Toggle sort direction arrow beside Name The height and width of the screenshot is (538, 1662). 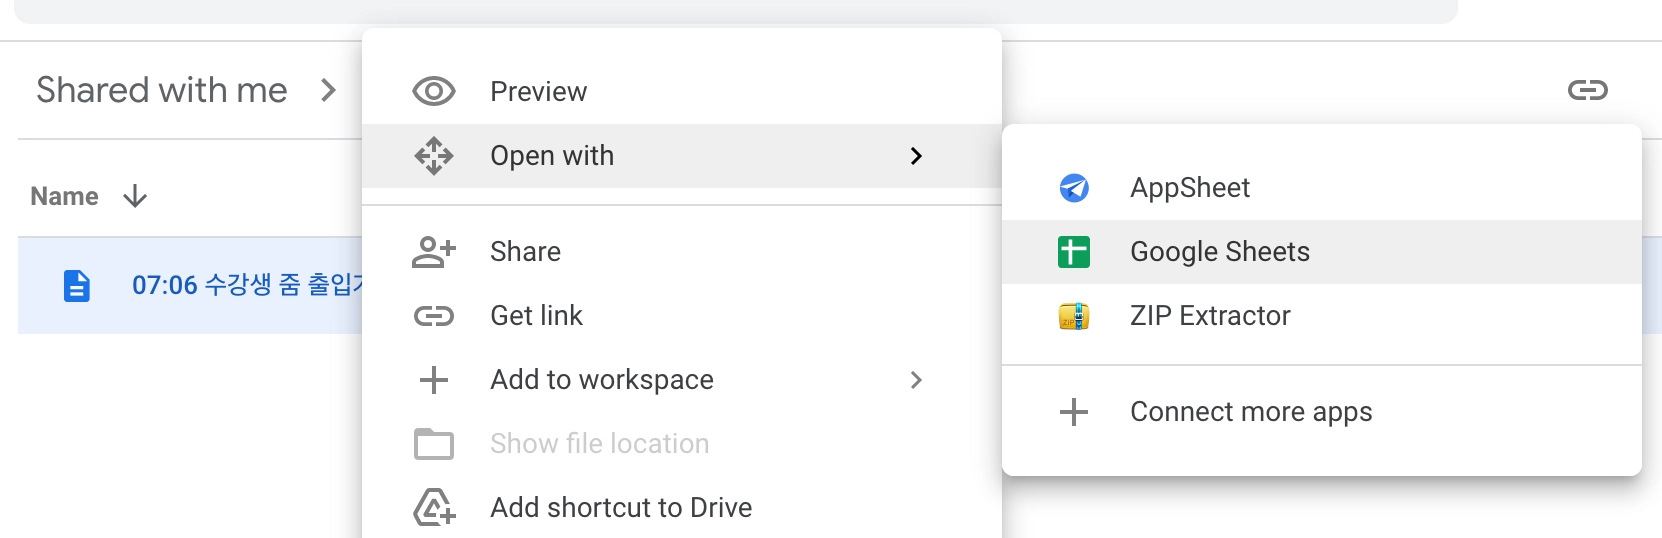click(x=135, y=196)
